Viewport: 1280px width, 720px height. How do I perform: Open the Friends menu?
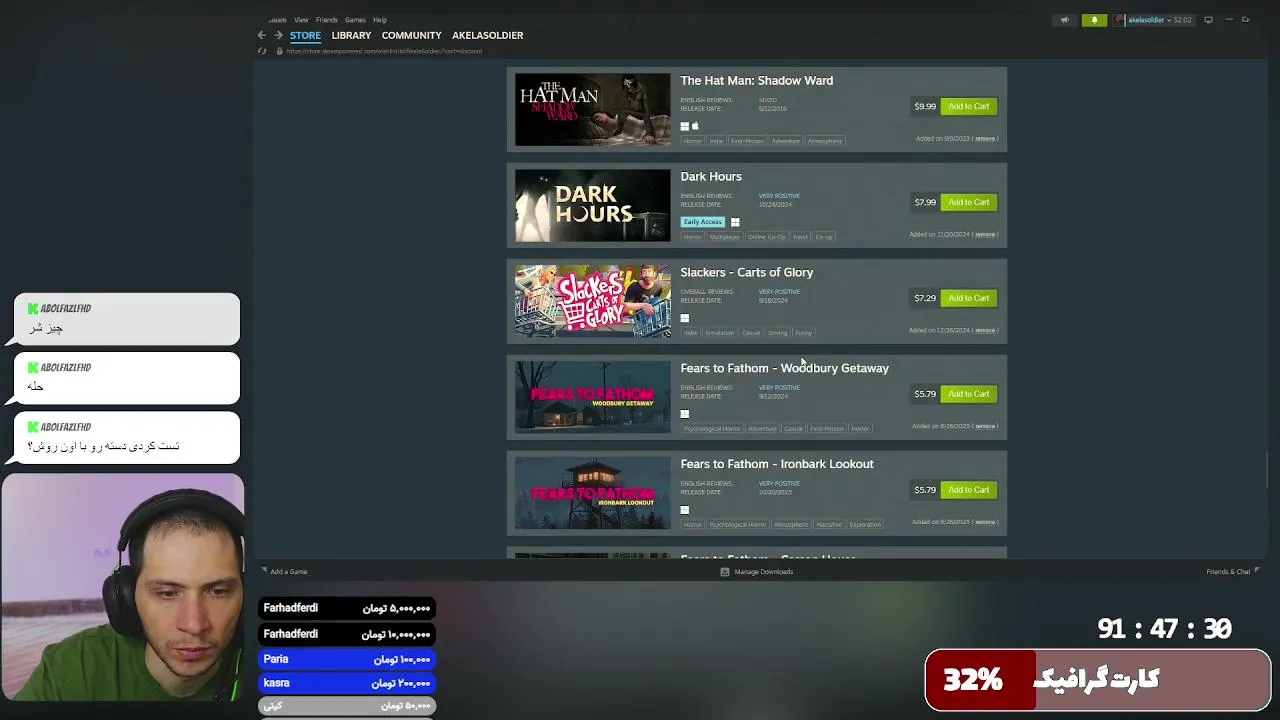(327, 20)
